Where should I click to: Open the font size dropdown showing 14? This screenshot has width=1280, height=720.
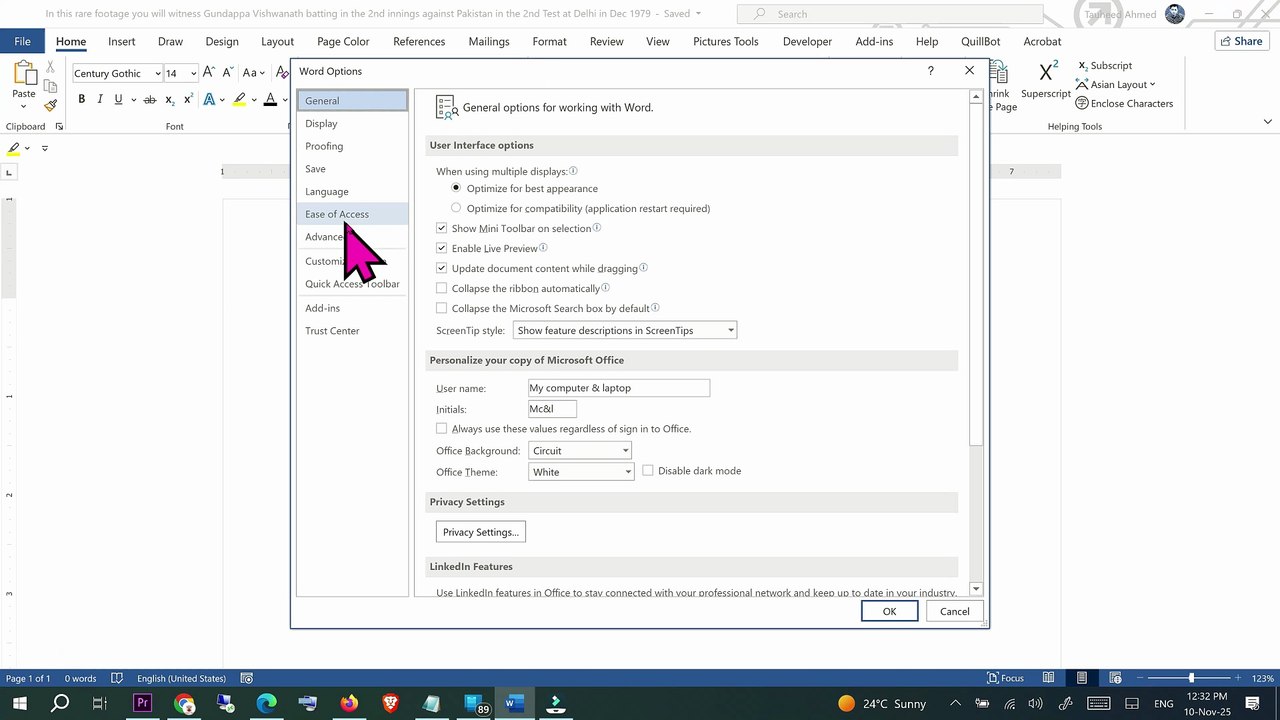coord(193,73)
